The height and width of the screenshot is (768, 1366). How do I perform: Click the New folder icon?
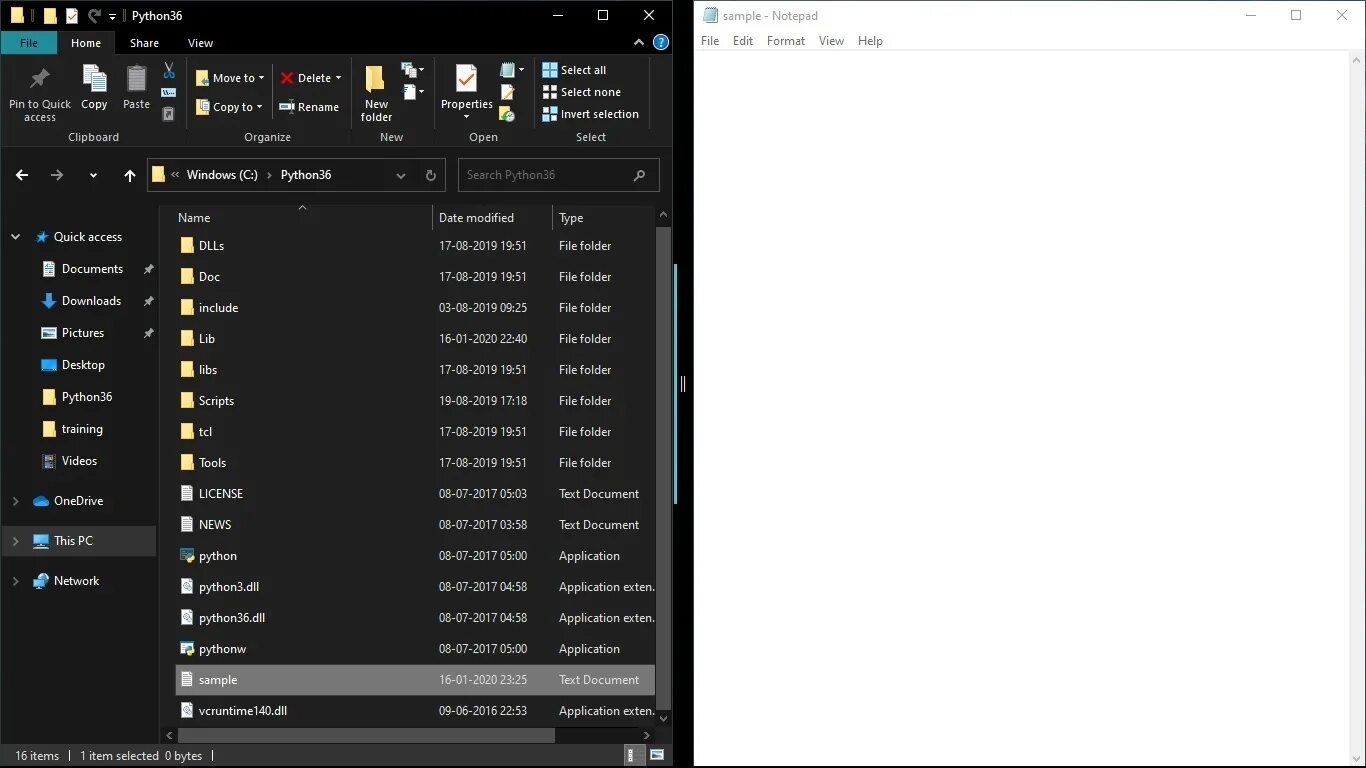(376, 79)
